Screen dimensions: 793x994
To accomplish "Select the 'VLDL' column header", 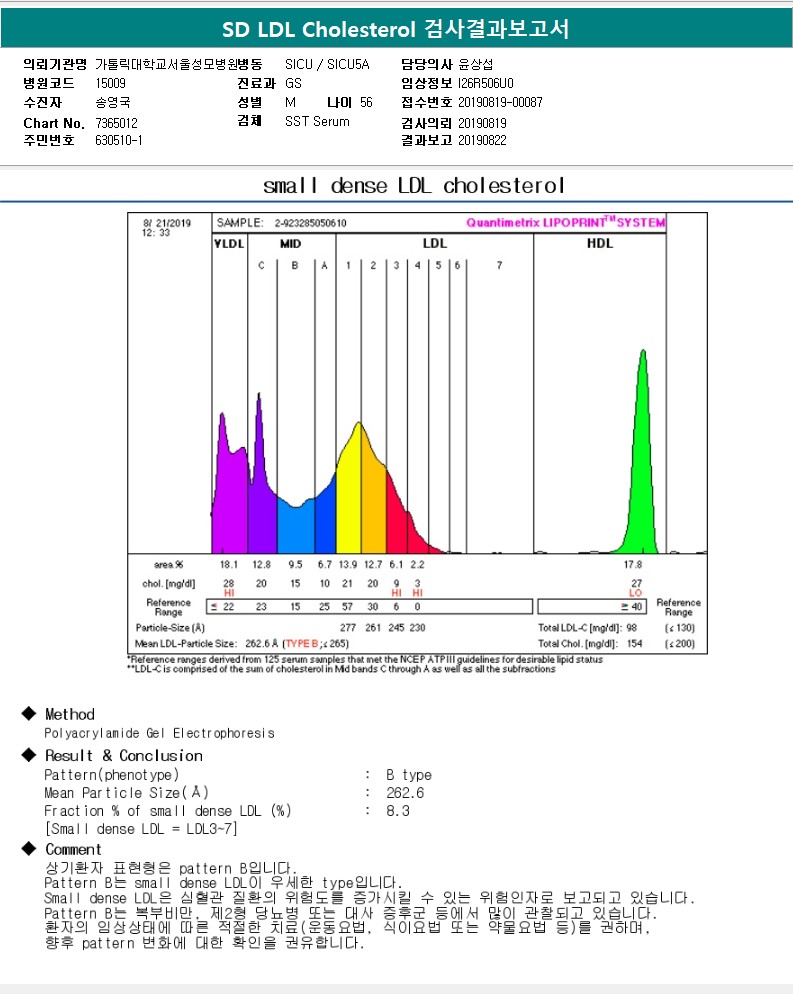I will pyautogui.click(x=229, y=243).
